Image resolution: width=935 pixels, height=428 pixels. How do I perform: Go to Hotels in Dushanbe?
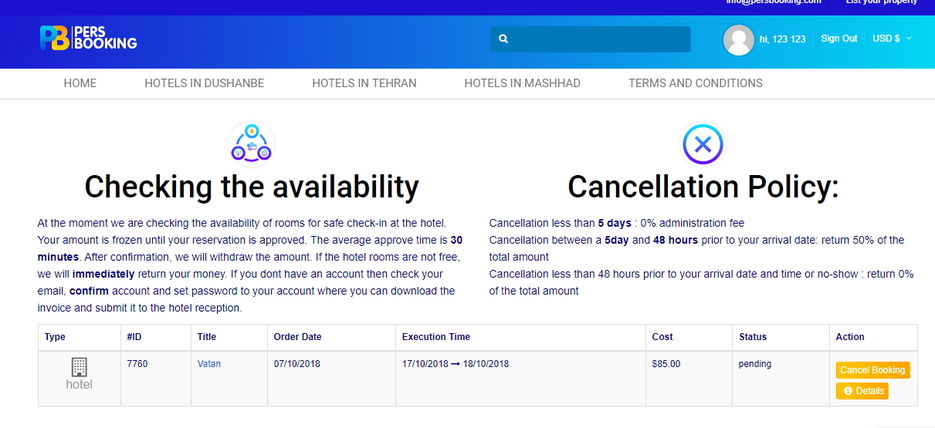click(204, 83)
